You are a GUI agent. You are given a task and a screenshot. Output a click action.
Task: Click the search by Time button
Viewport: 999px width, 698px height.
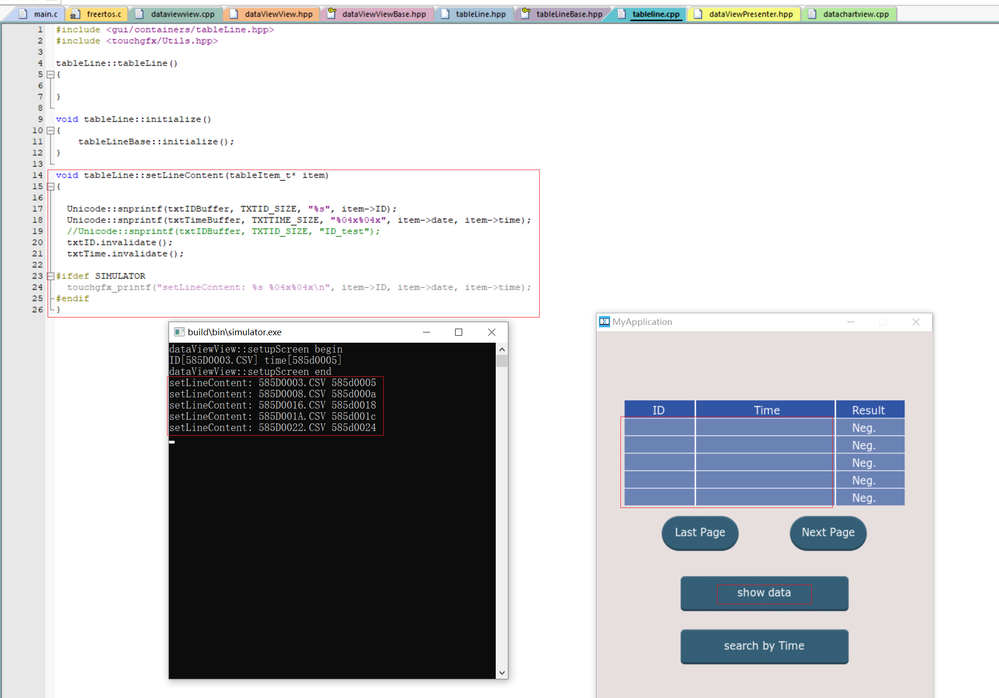click(x=764, y=646)
